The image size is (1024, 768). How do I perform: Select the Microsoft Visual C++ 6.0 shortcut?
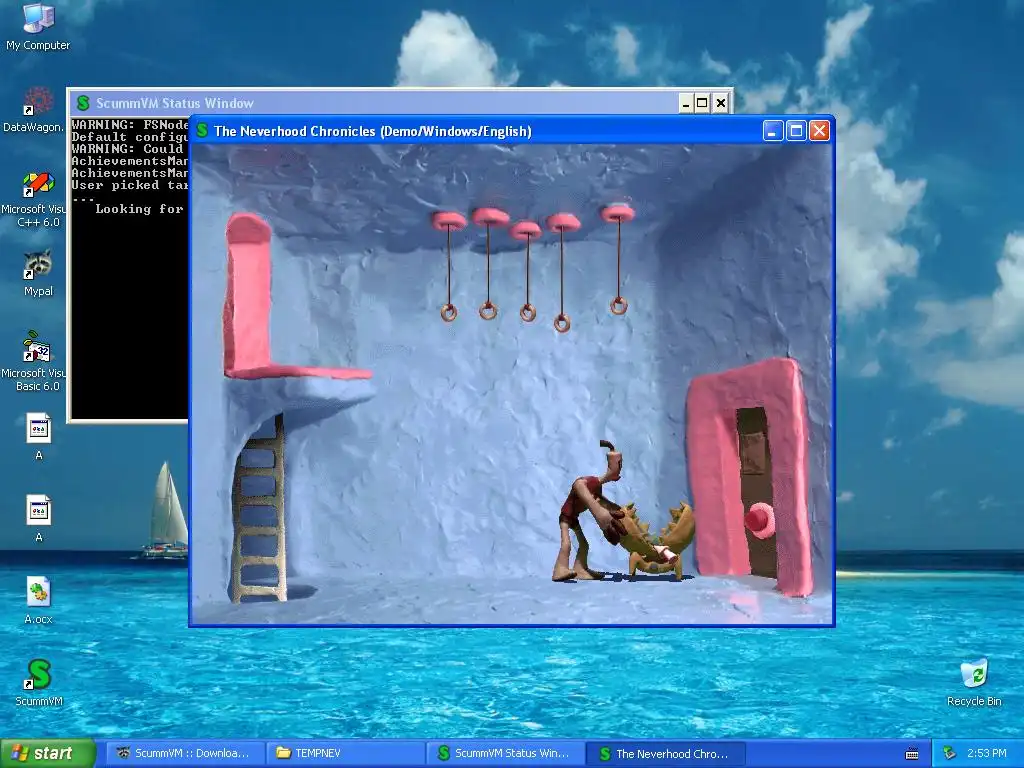point(33,200)
